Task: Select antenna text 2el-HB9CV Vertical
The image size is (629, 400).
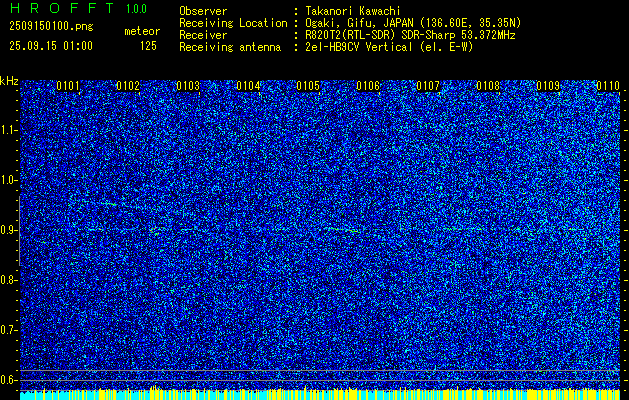Action: click(359, 47)
